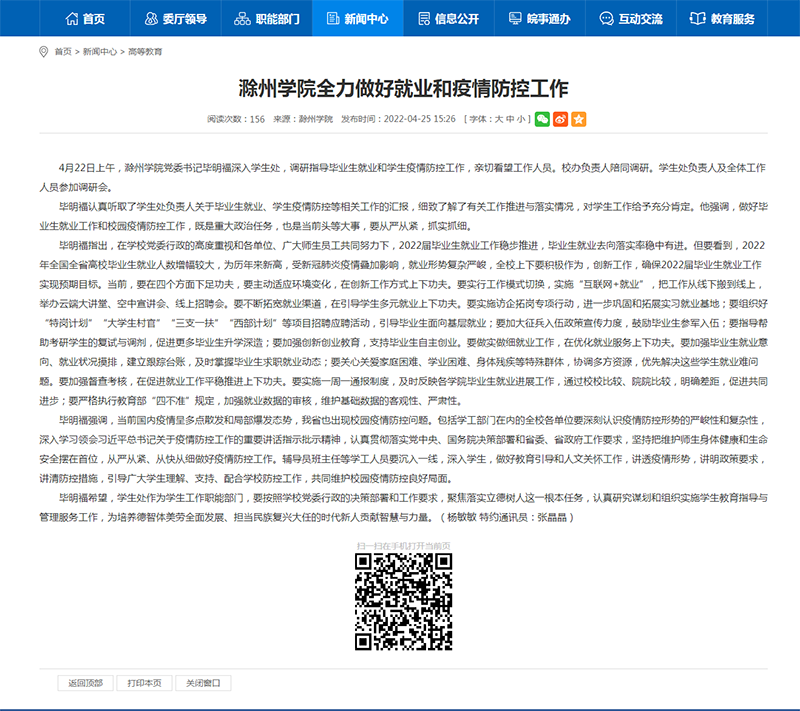This screenshot has height=711, width=800.
Task: Click the article title 滁州学院全力做好就业和疫情防控工作
Action: pos(404,88)
